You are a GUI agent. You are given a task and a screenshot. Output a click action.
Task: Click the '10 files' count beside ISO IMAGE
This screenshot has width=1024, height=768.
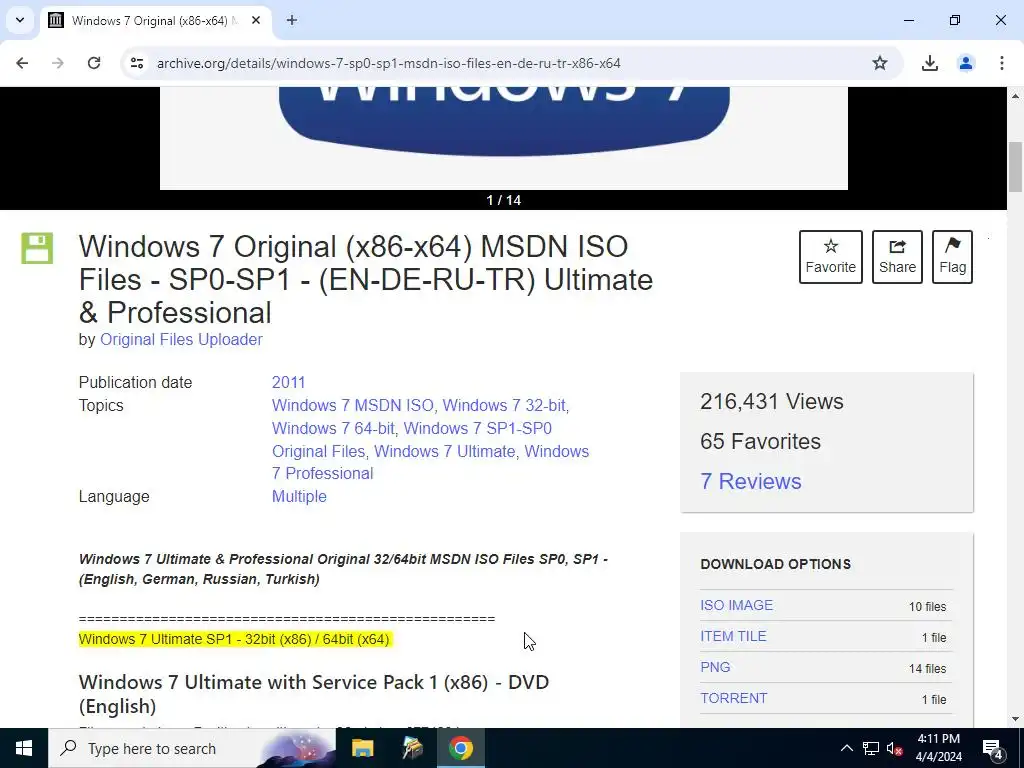coord(927,607)
